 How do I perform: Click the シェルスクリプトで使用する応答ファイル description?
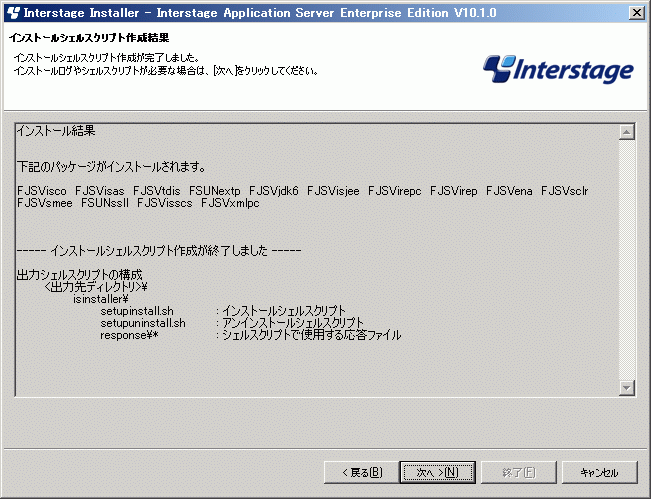[x=311, y=335]
